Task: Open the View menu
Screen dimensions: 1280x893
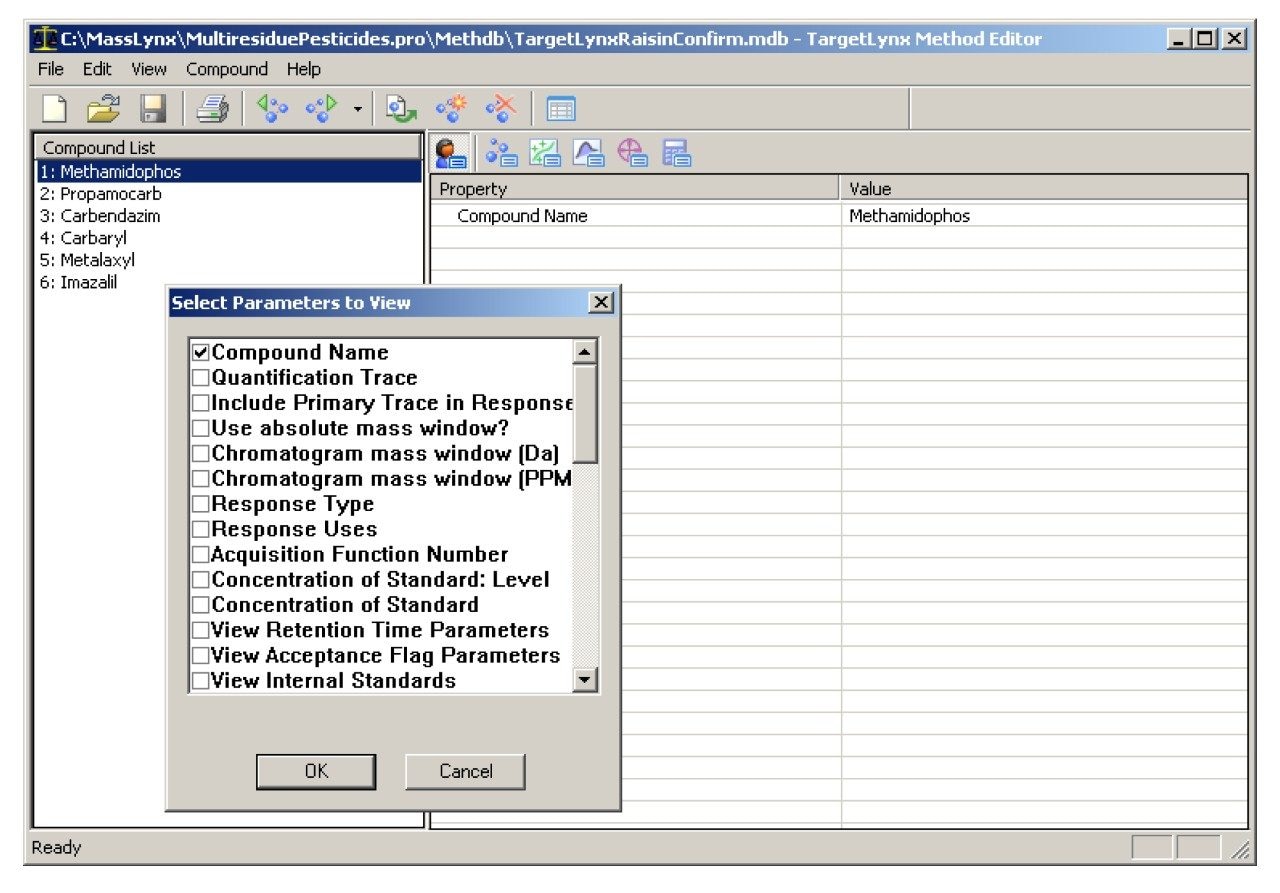Action: click(x=149, y=69)
